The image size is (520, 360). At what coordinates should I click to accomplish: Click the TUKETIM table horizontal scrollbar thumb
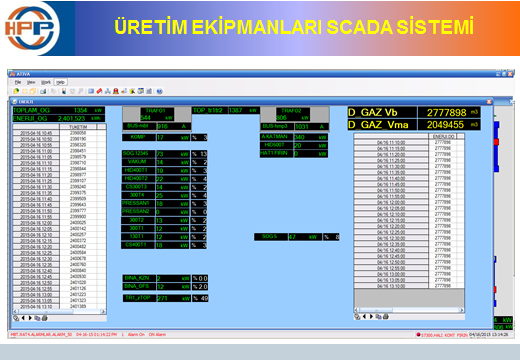[45, 312]
